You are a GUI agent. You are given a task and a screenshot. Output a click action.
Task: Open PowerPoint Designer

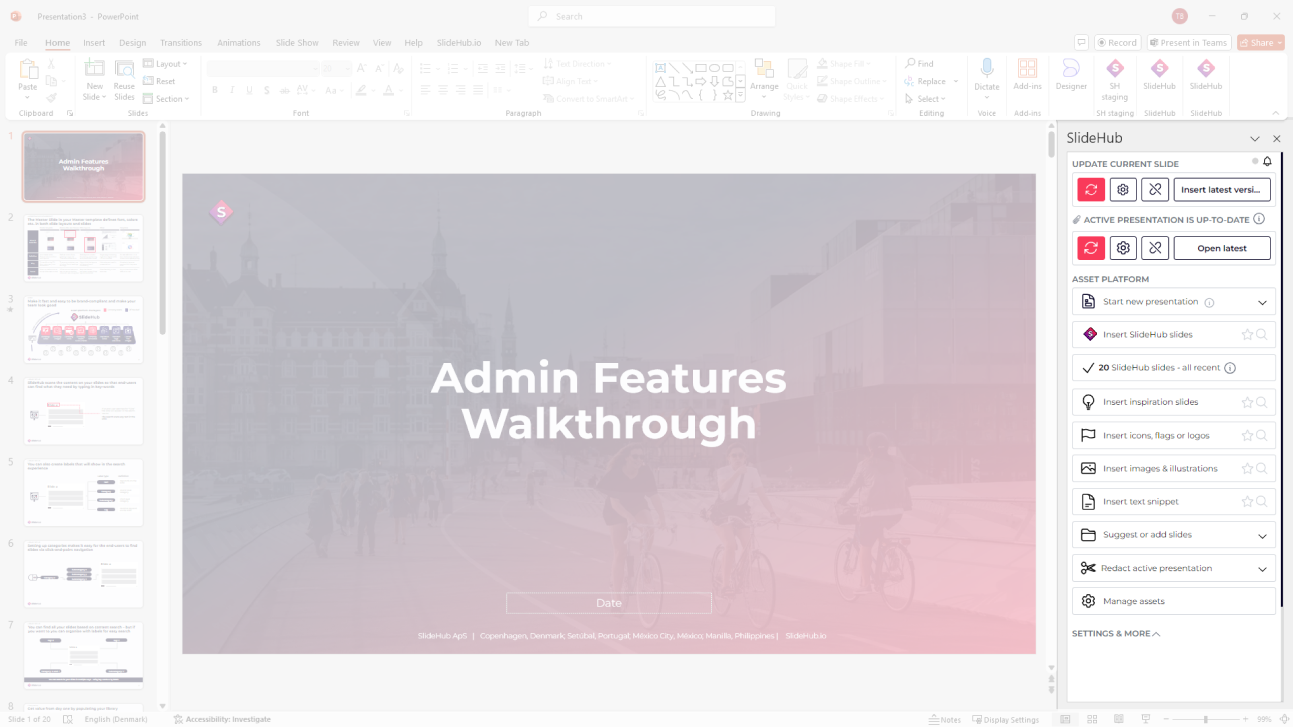coord(1070,78)
